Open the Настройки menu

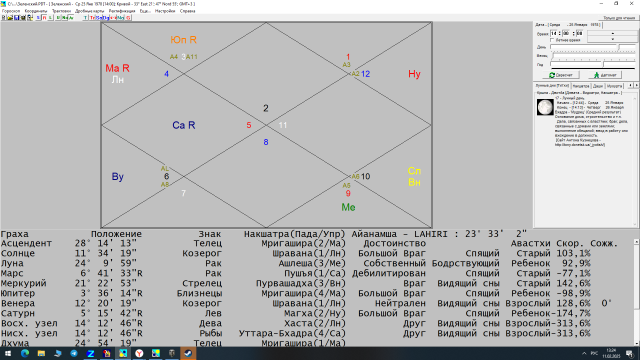pyautogui.click(x=165, y=11)
